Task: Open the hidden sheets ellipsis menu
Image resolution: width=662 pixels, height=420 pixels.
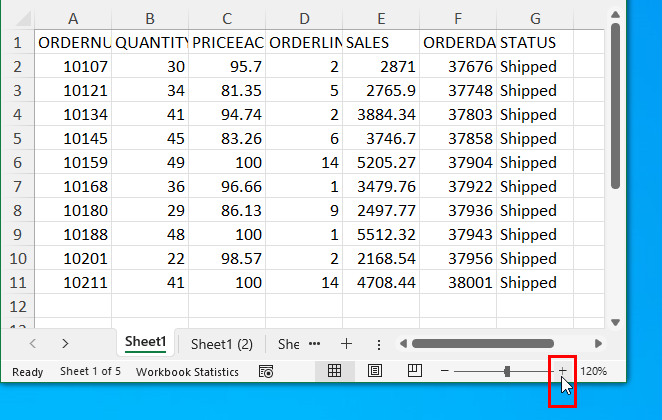Action: coord(315,344)
